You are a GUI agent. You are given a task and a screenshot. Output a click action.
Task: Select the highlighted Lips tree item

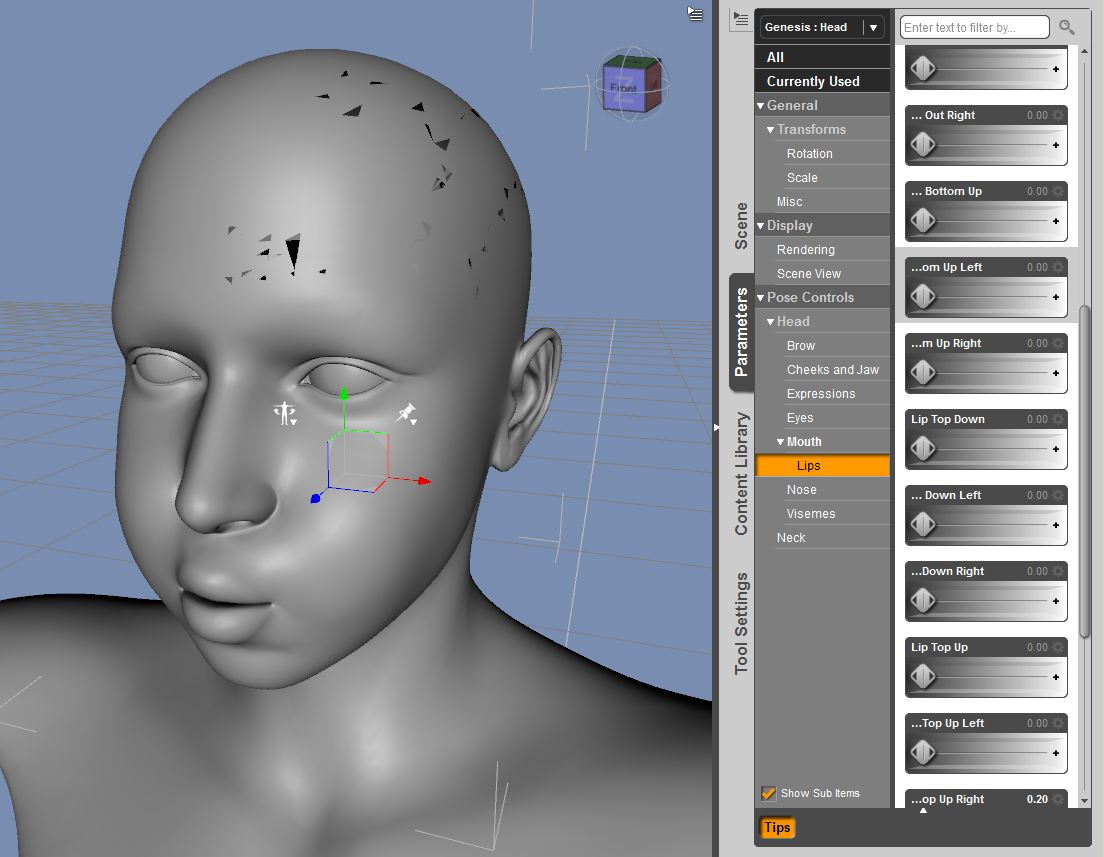click(822, 465)
